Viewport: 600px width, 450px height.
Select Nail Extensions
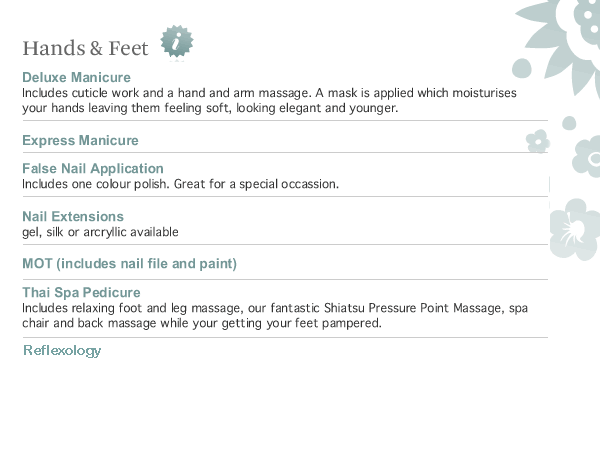point(73,217)
